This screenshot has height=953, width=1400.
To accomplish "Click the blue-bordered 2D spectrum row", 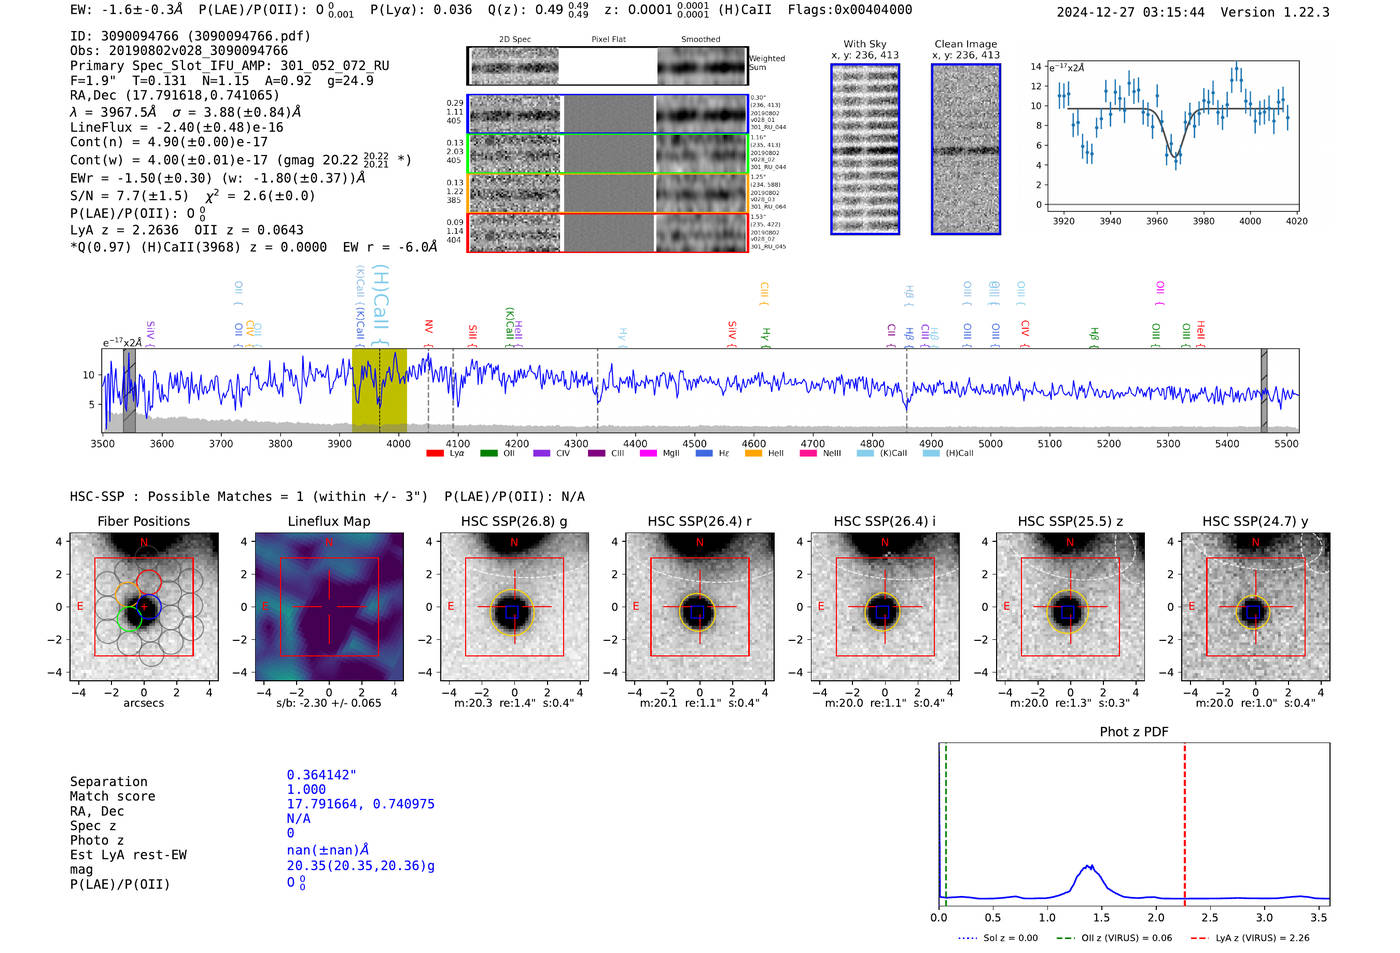I will (608, 114).
